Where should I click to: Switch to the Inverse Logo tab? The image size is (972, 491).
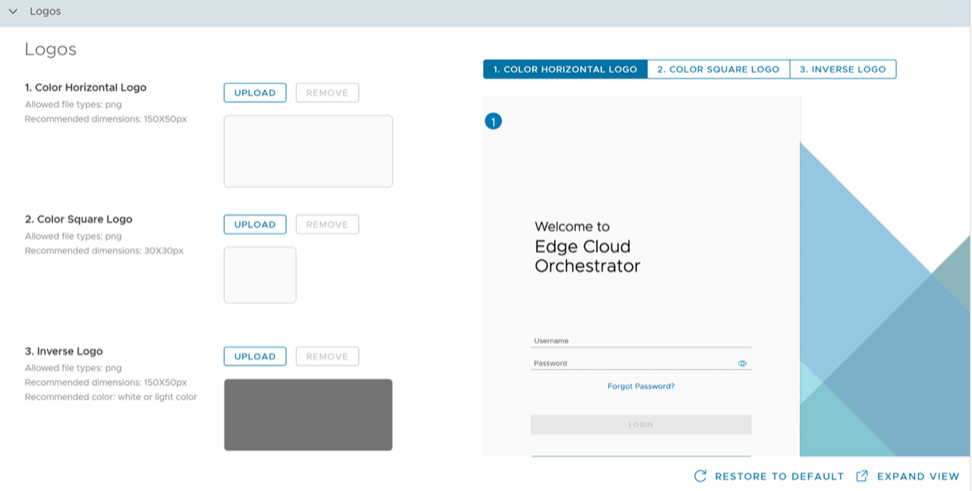click(842, 69)
